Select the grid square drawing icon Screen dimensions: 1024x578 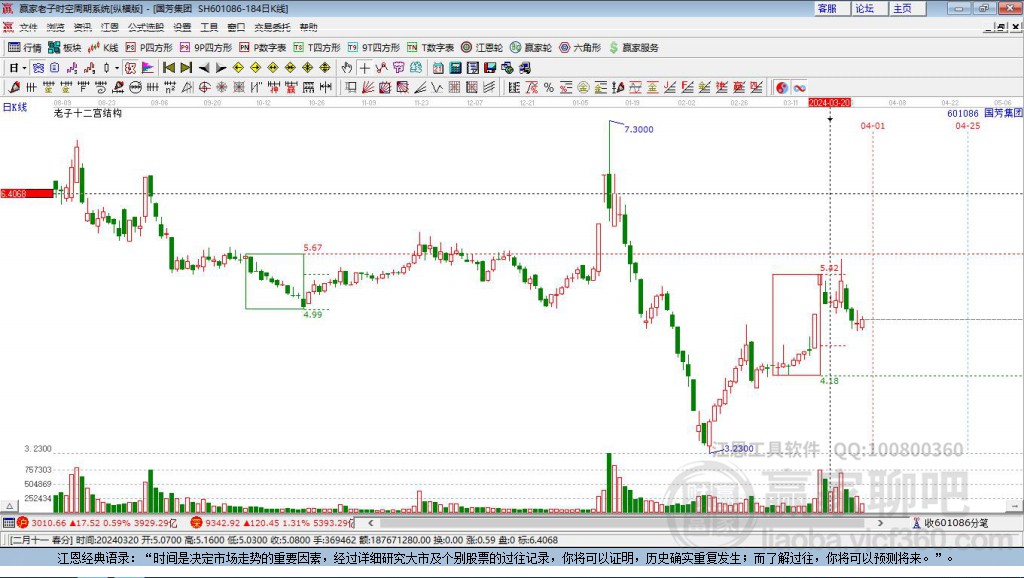[454, 88]
